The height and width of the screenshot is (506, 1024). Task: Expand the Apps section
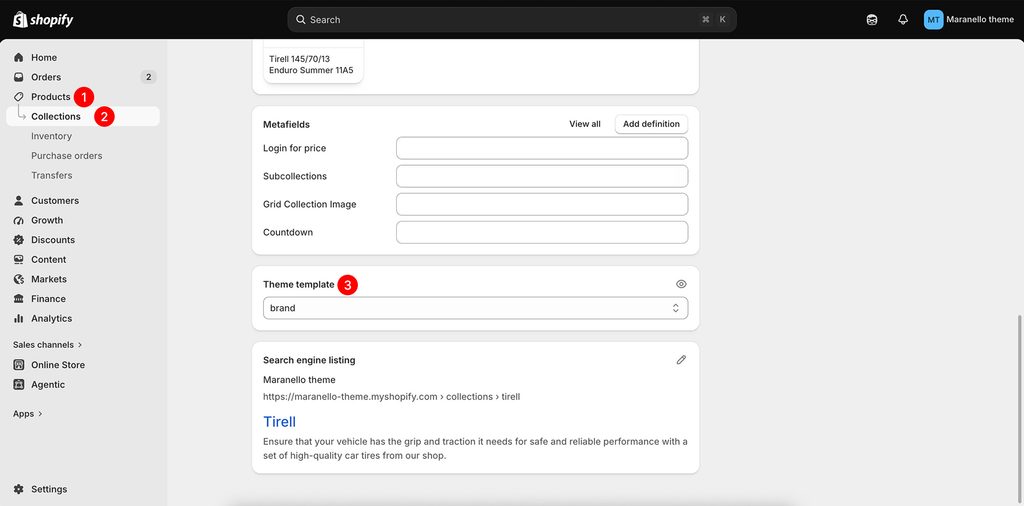(x=27, y=413)
